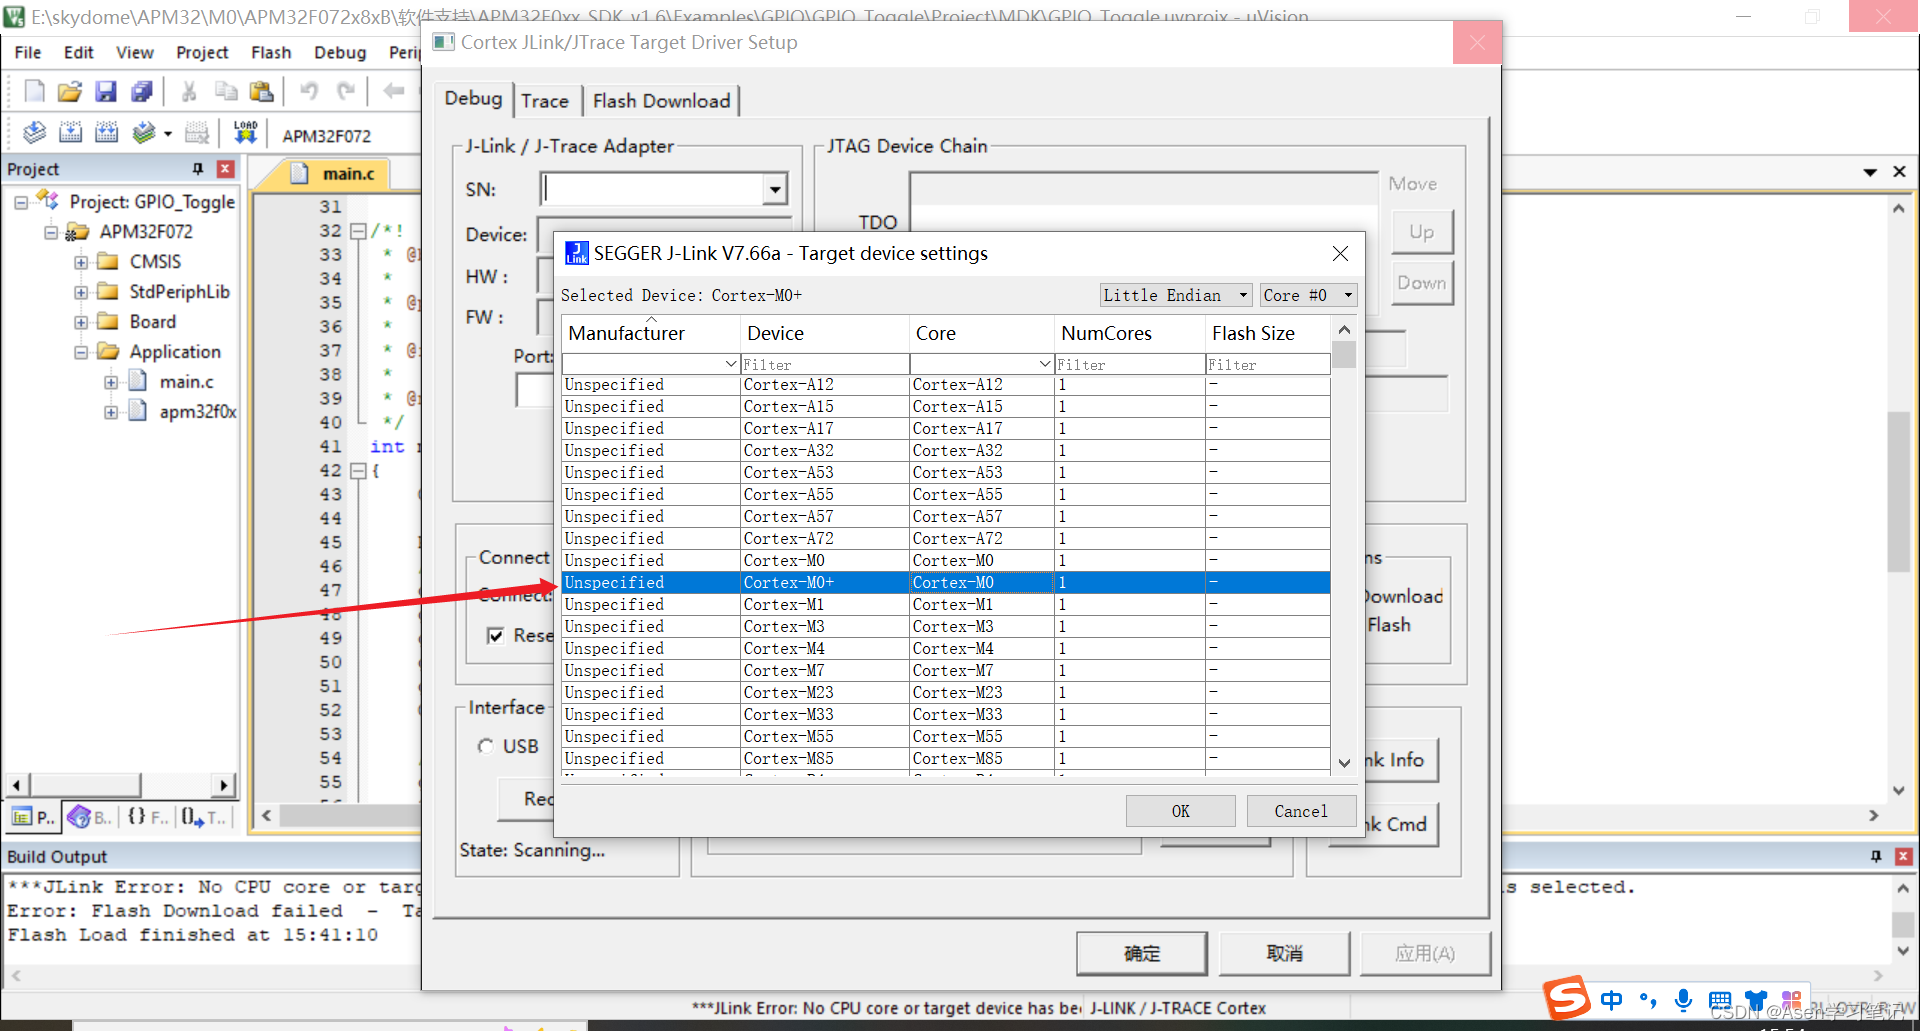
Task: Switch to Templates tab in project panel
Action: [x=205, y=817]
